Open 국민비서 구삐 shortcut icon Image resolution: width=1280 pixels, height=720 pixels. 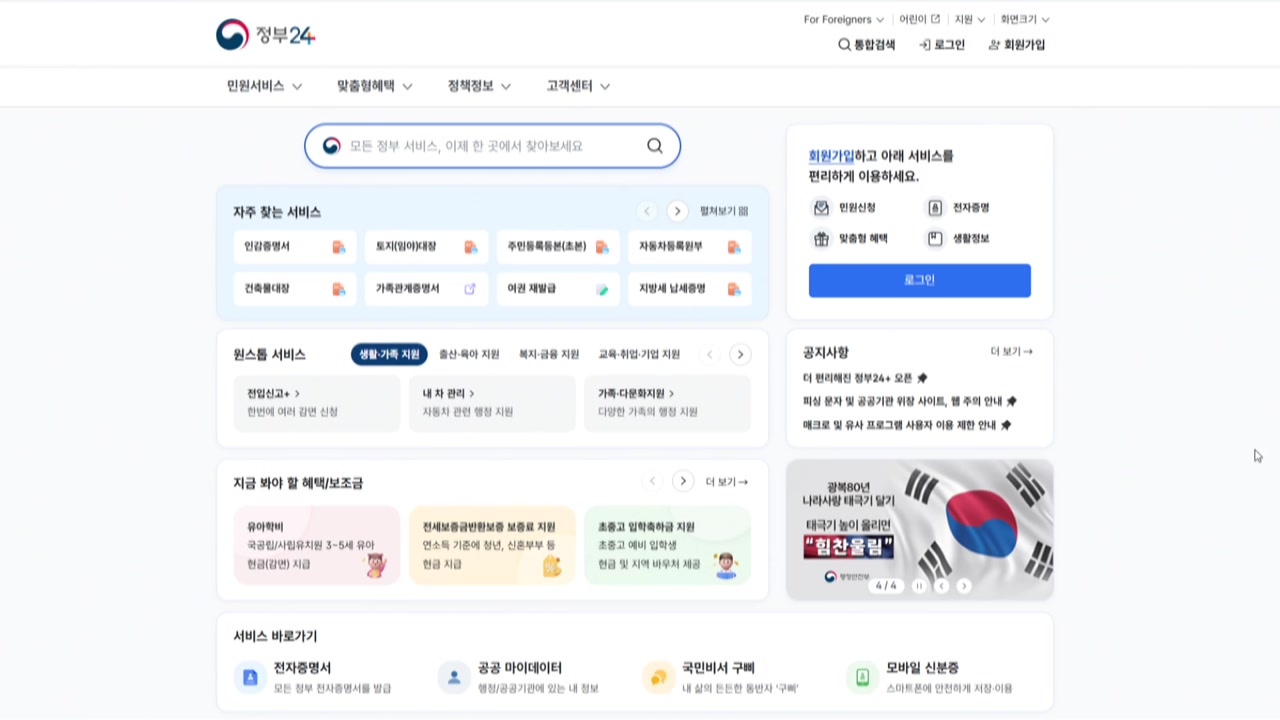658,677
